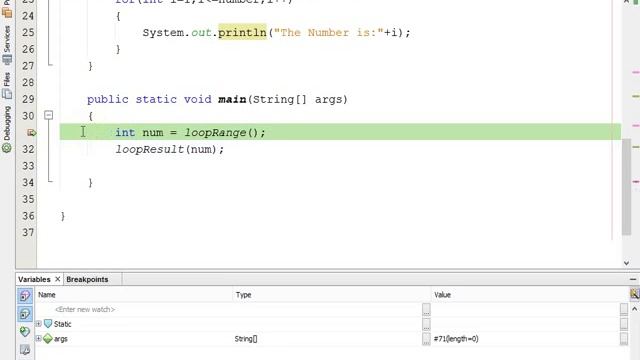This screenshot has width=640, height=360.
Task: Select the Variables tab
Action: click(34, 279)
